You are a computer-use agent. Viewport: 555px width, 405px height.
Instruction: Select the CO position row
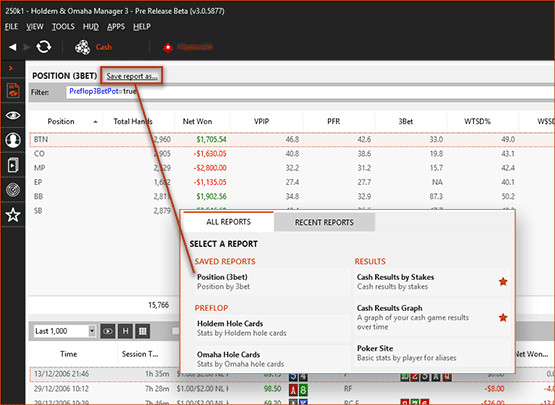point(292,154)
